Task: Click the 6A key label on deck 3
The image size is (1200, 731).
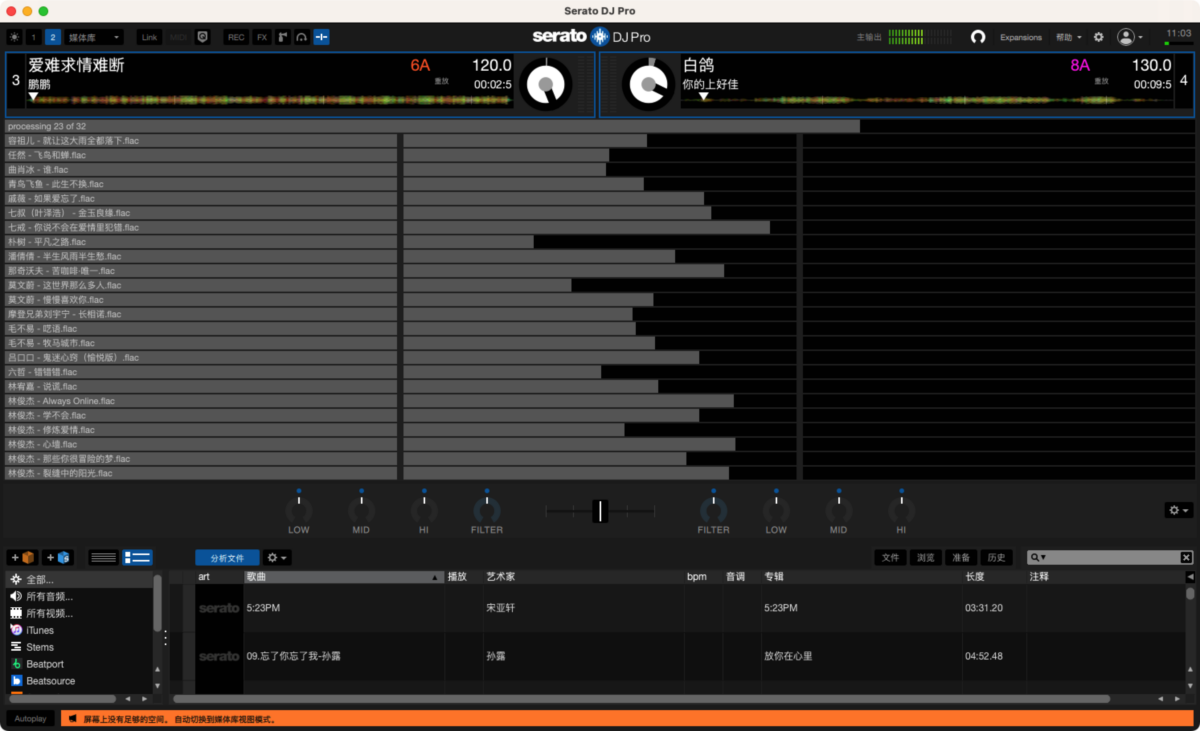Action: 420,66
